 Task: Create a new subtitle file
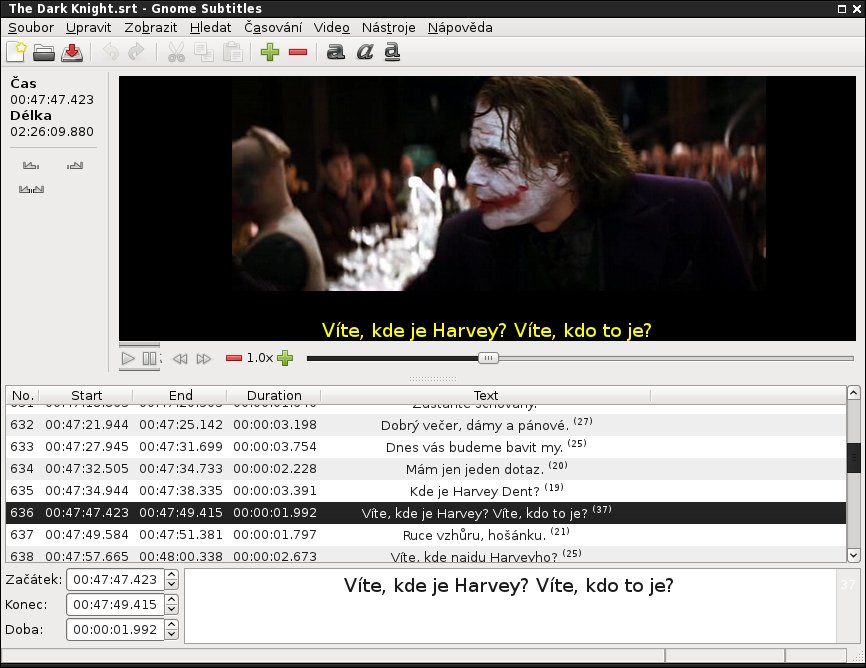pyautogui.click(x=16, y=52)
